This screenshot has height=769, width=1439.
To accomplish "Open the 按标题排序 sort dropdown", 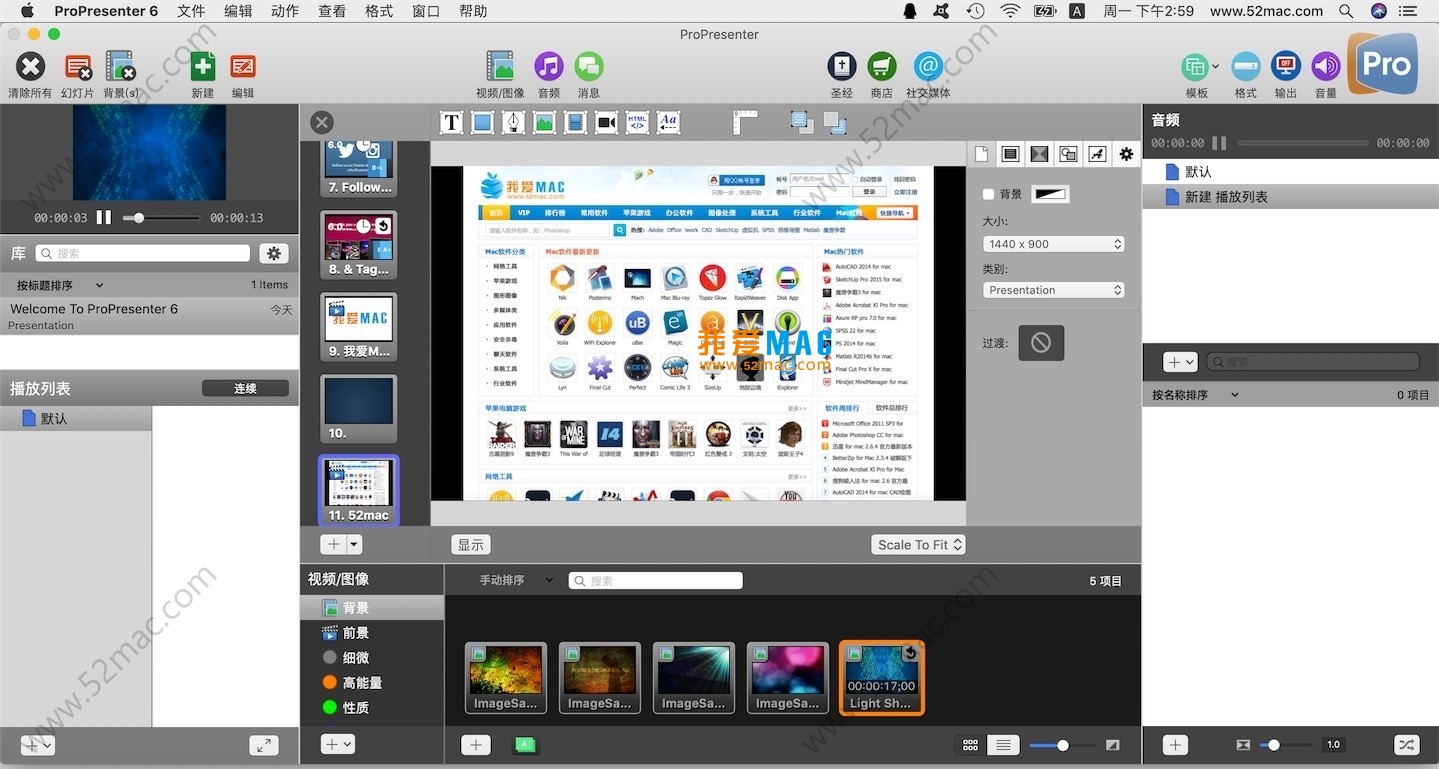I will (59, 285).
